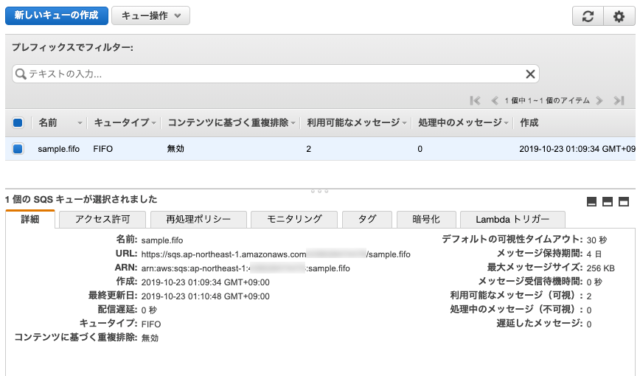Image resolution: width=640 pixels, height=376 pixels.
Task: Open the 名前 column sort arrow
Action: 80,123
